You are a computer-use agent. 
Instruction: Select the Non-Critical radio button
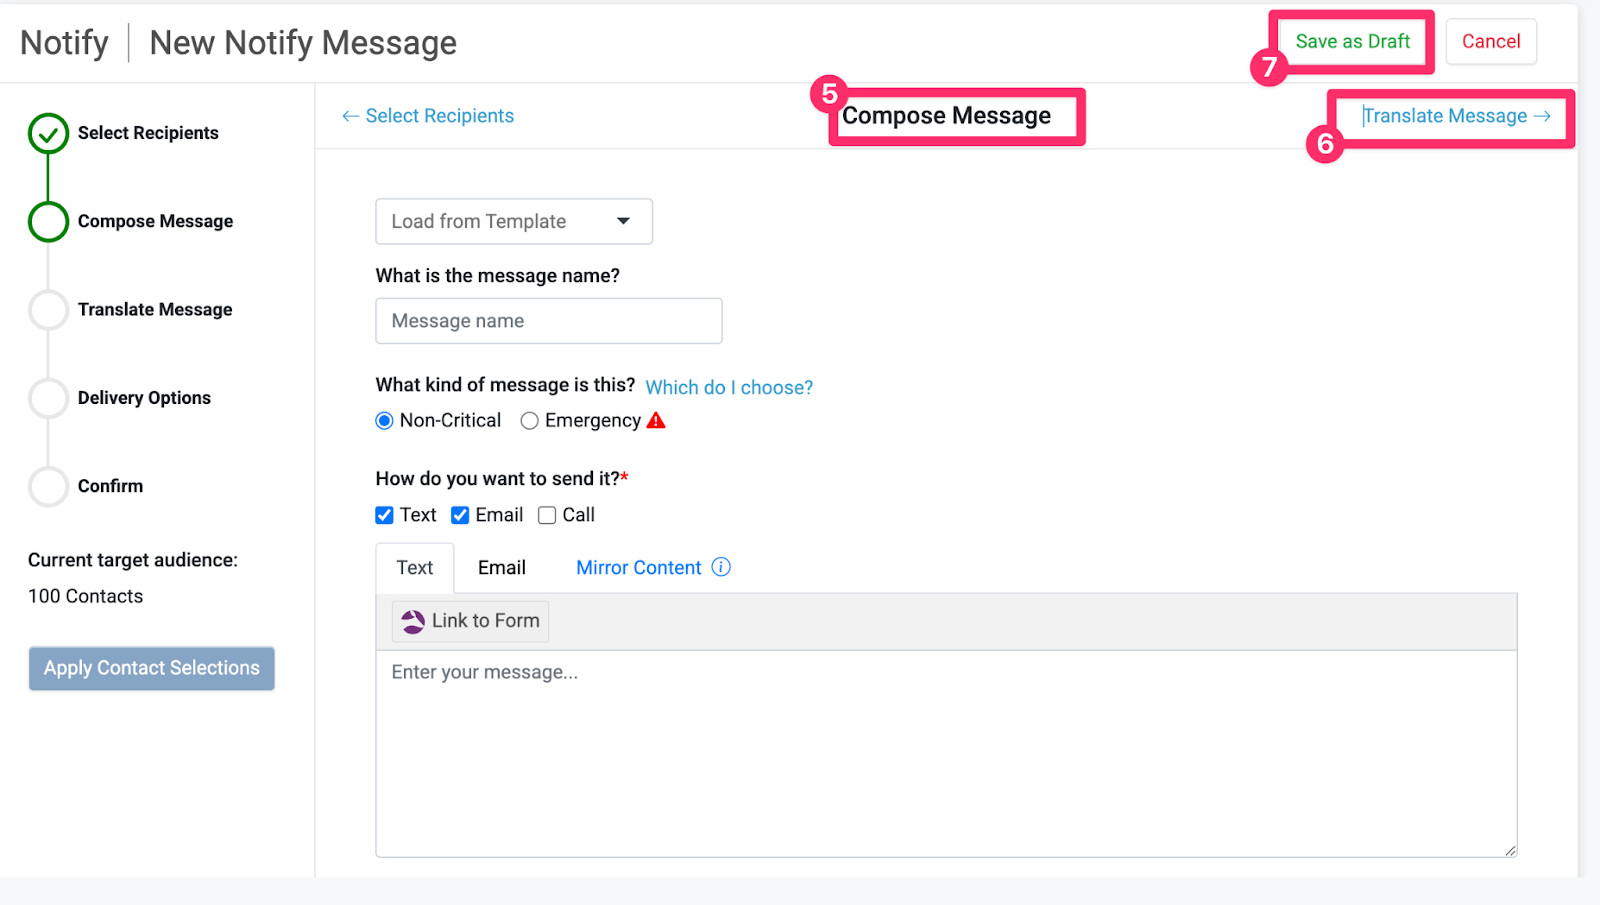384,421
